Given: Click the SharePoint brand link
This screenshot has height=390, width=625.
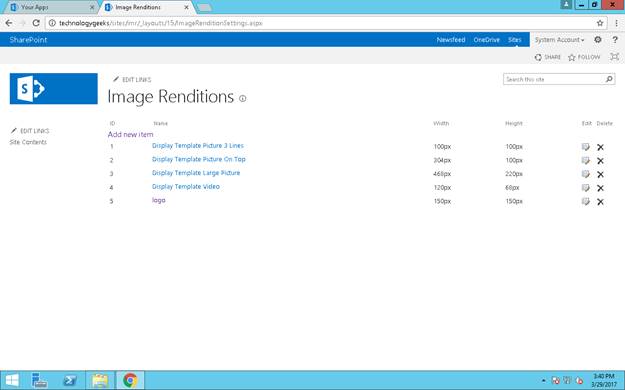Looking at the screenshot, I should coord(28,40).
